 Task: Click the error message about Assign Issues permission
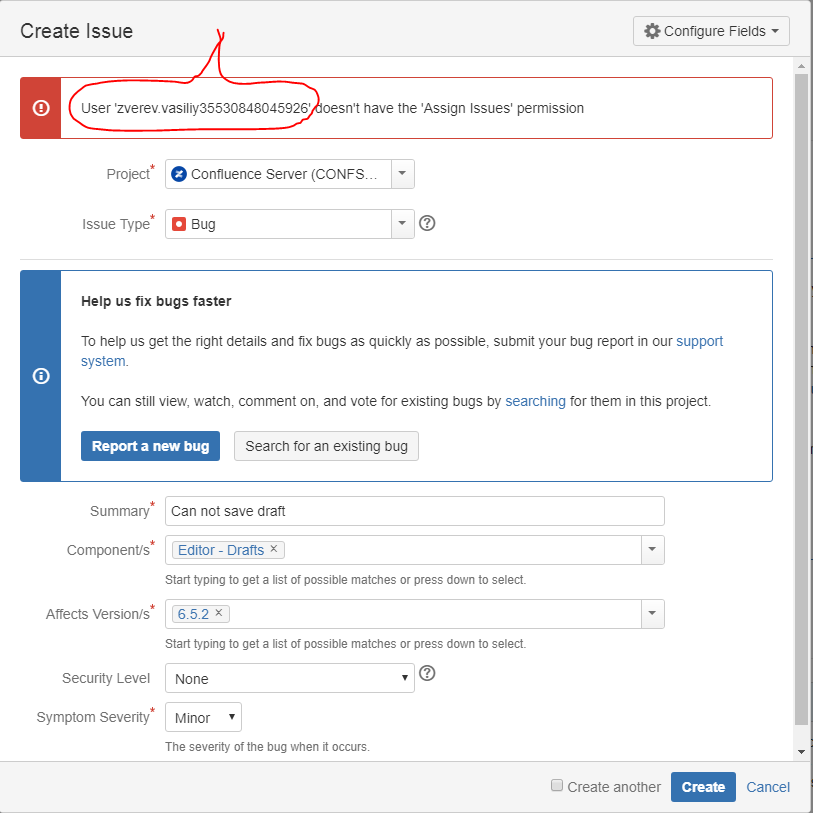click(x=332, y=108)
